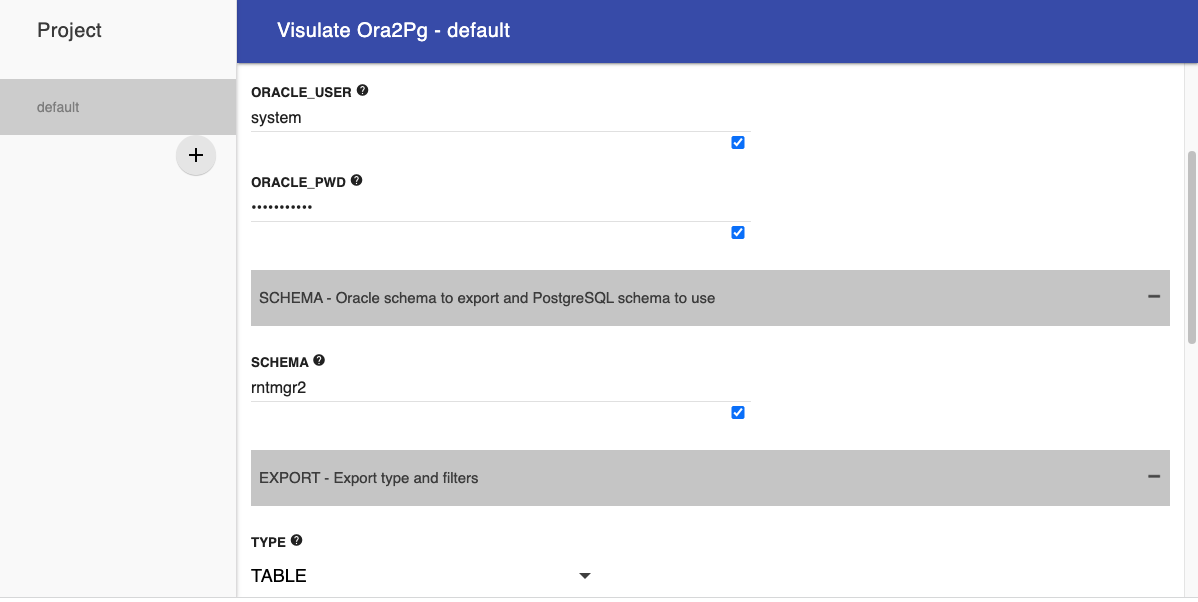Click the help icon next to SCHEMA

pos(319,361)
